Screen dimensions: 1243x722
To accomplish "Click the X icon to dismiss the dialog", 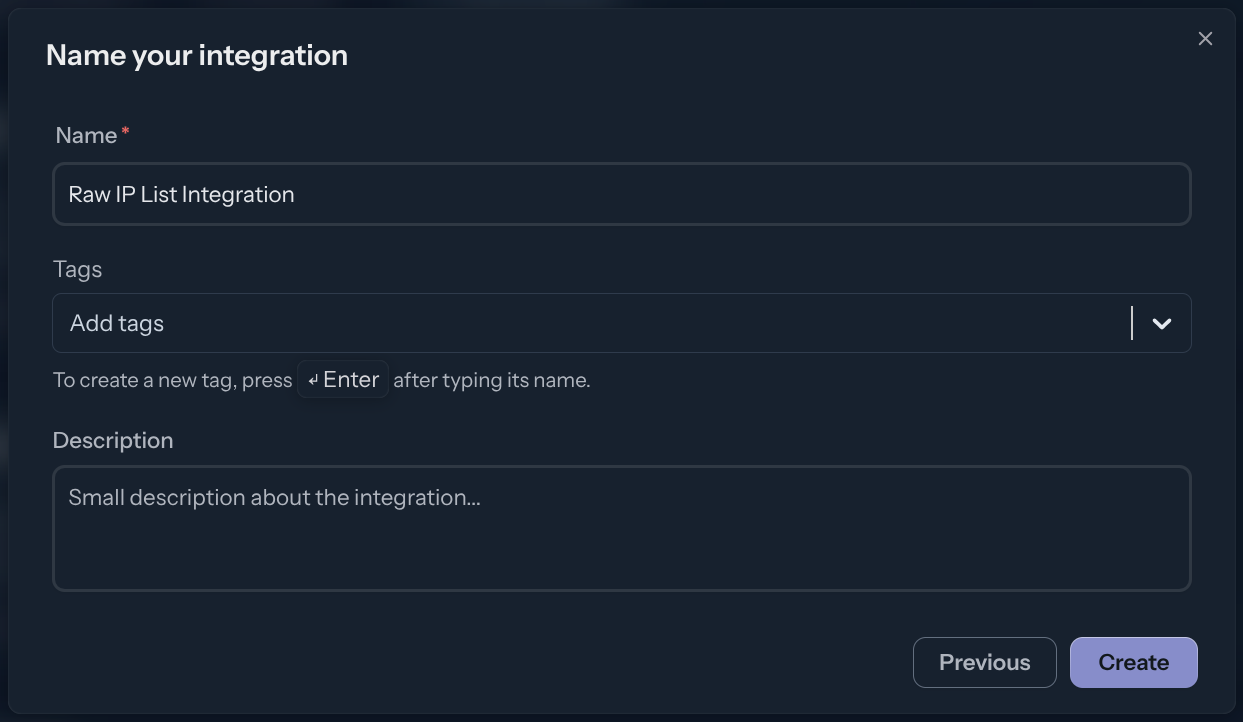I will tap(1205, 38).
